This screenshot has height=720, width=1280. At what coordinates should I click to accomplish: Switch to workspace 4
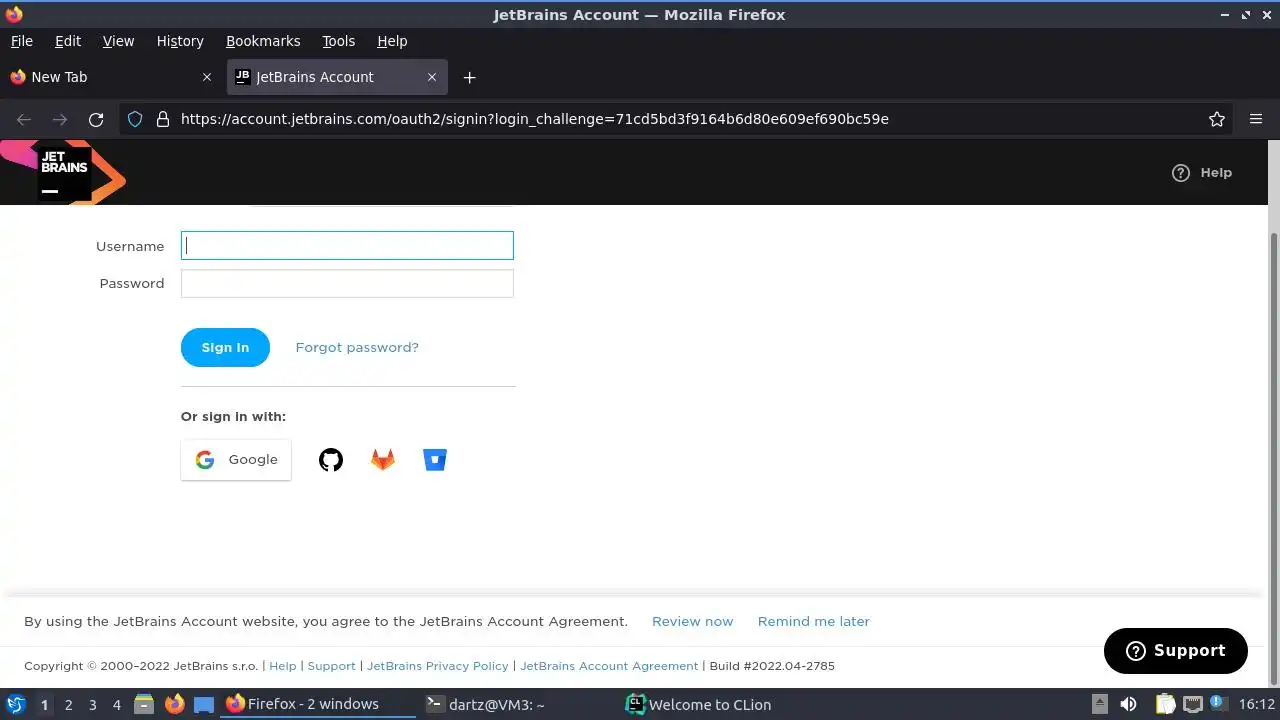(x=116, y=705)
